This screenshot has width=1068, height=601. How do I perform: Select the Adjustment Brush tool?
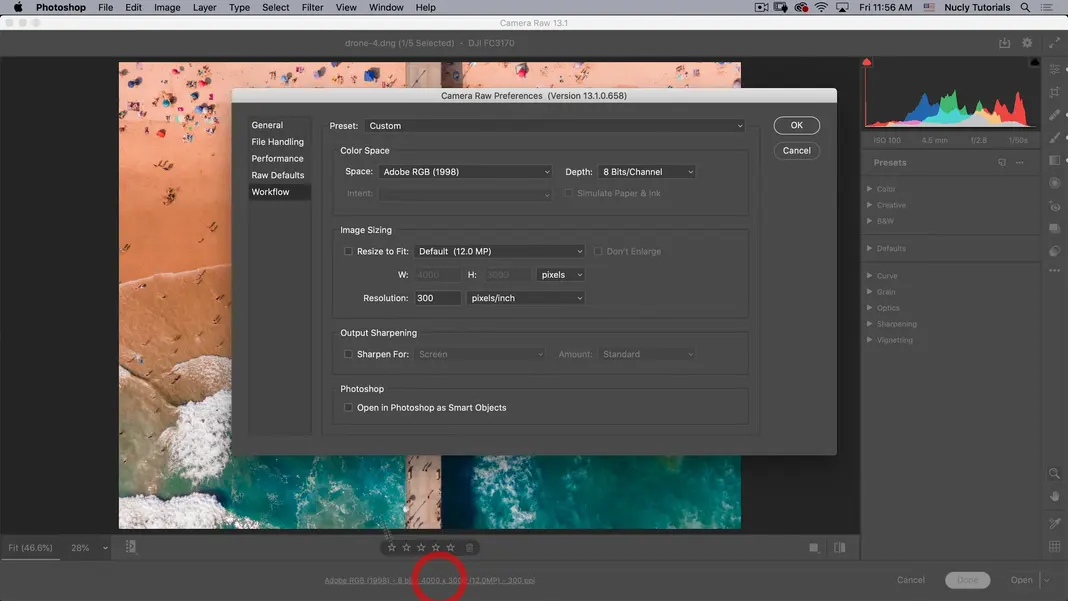coord(1054,137)
